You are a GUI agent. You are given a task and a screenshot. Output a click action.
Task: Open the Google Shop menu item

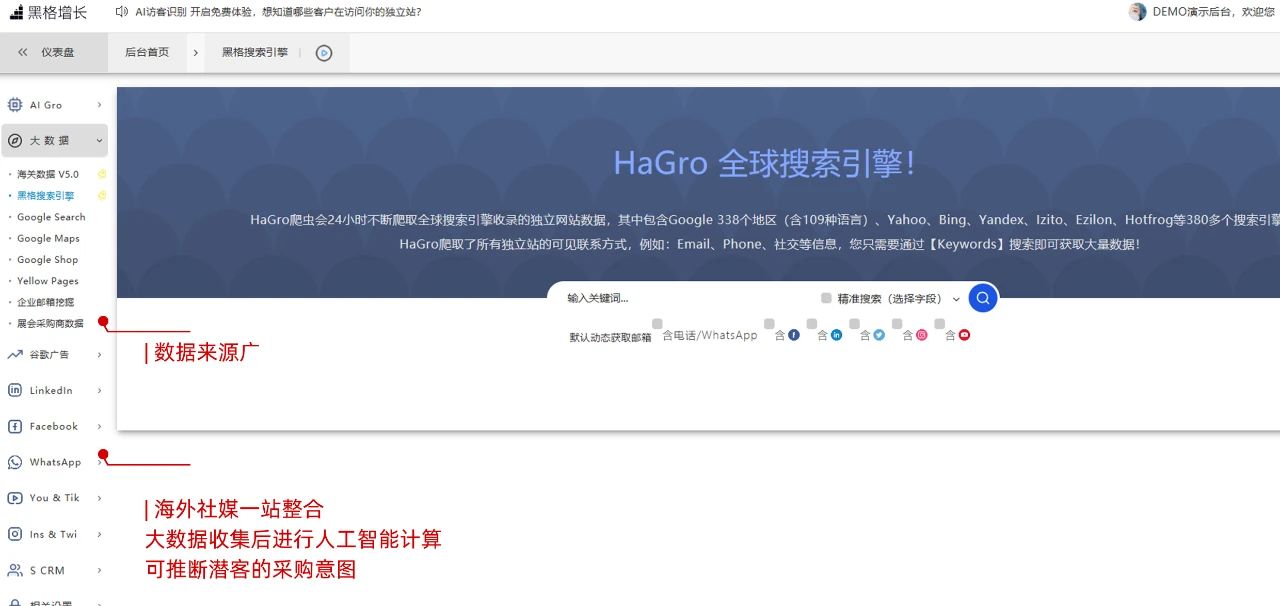click(x=47, y=260)
